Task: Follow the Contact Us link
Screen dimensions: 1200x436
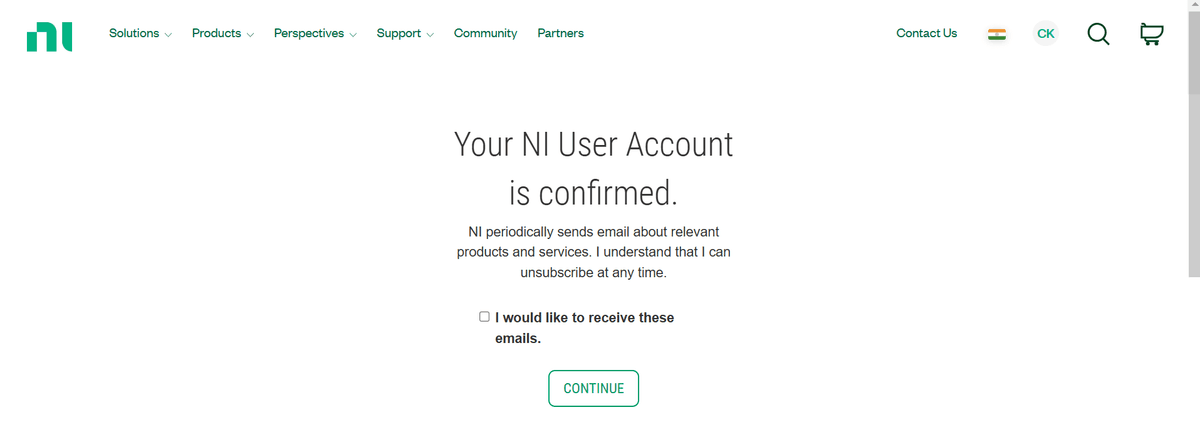Action: pyautogui.click(x=926, y=34)
